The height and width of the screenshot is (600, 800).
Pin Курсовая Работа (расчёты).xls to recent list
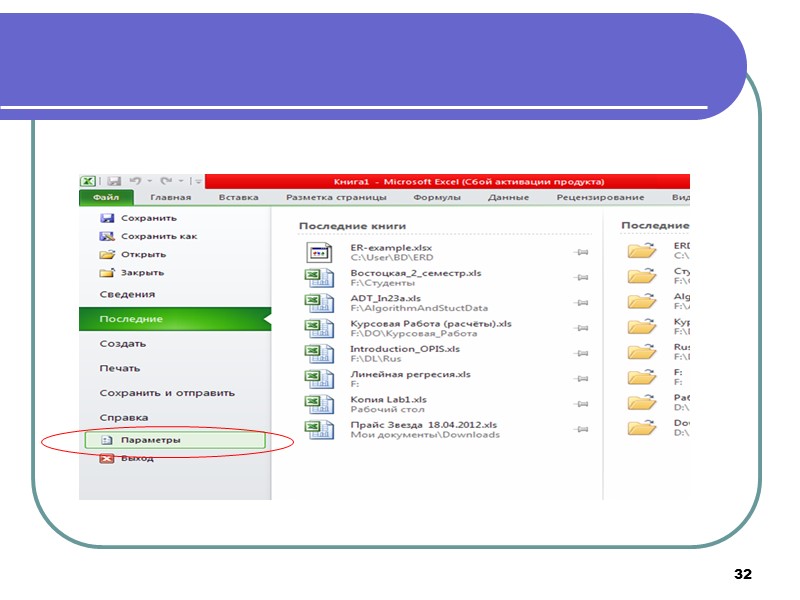581,328
